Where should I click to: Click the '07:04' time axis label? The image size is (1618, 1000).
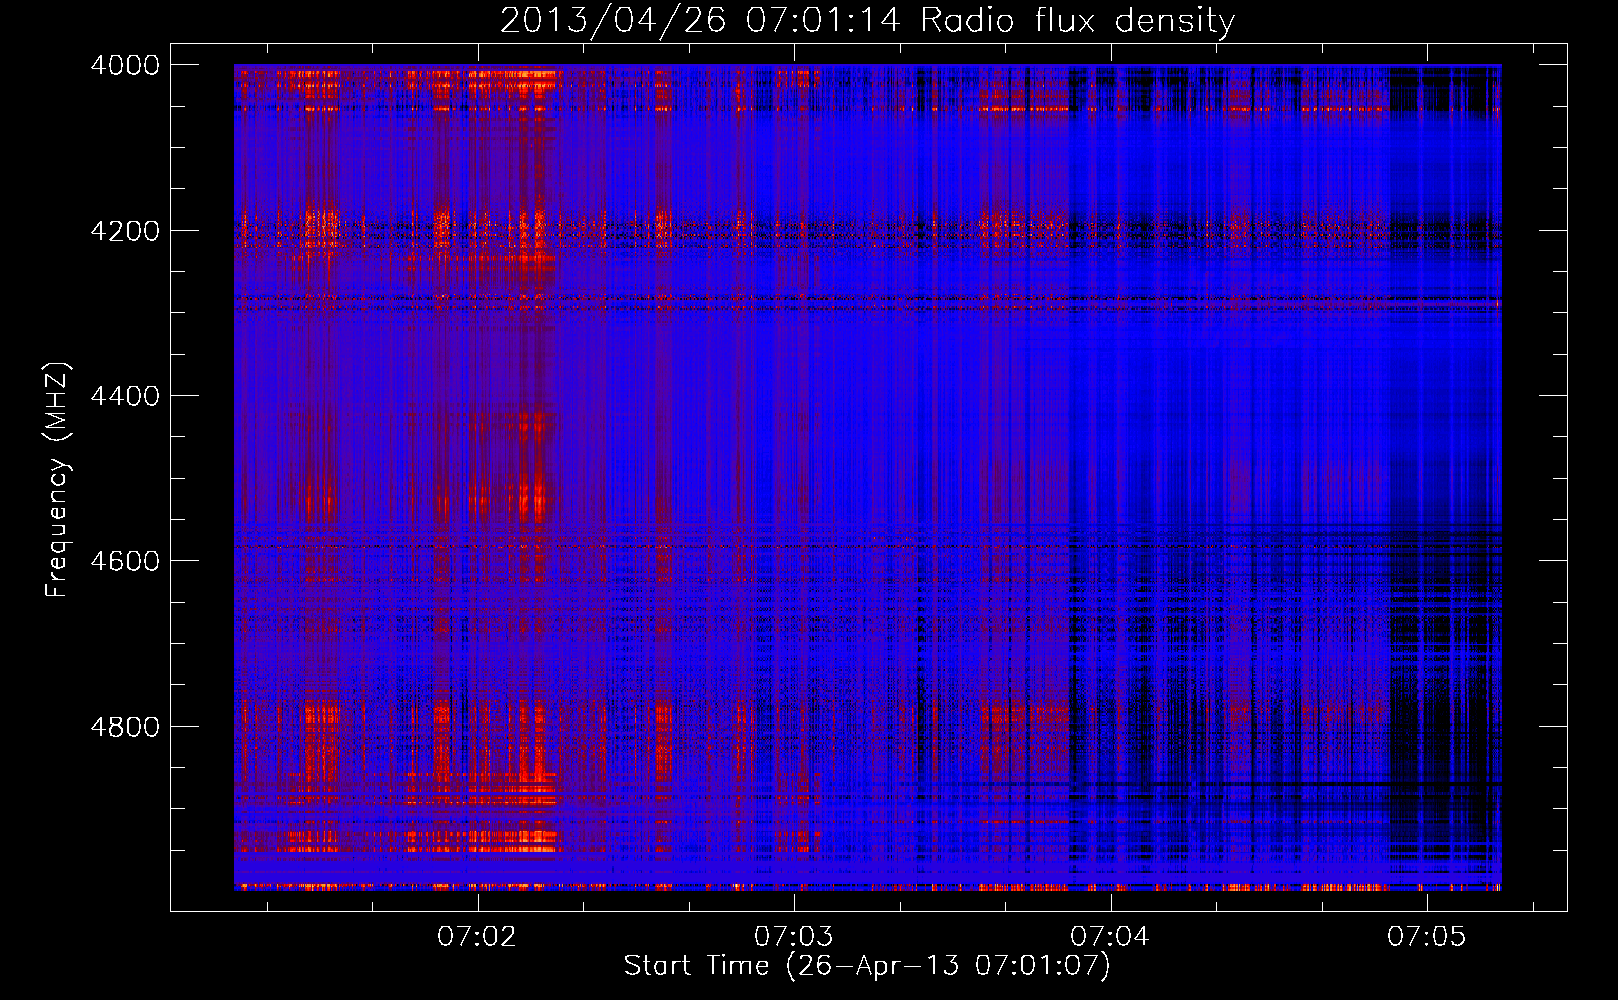tap(1110, 936)
